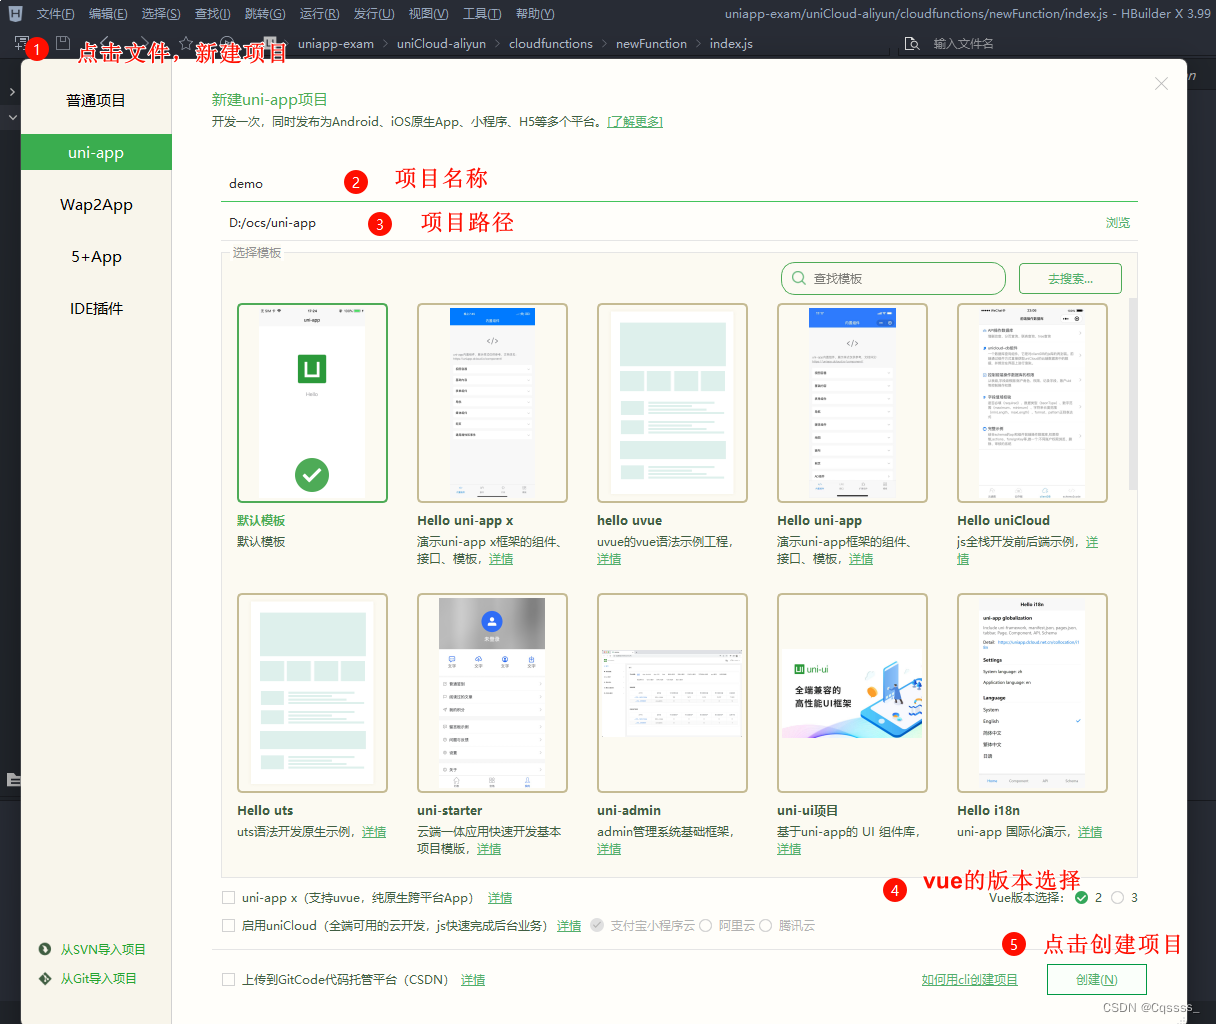This screenshot has height=1024, width=1216.
Task: Click the magnifier icon in template search
Action: tap(798, 278)
